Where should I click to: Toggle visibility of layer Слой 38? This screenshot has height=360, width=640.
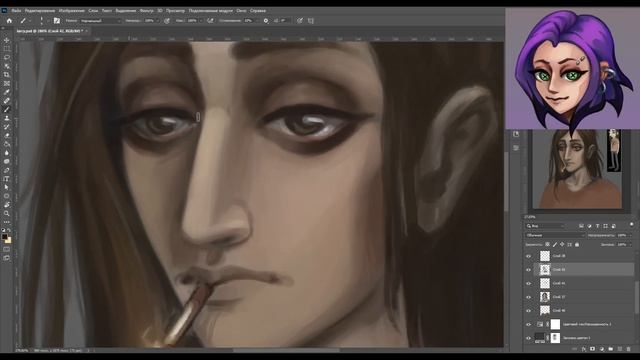[x=529, y=256]
